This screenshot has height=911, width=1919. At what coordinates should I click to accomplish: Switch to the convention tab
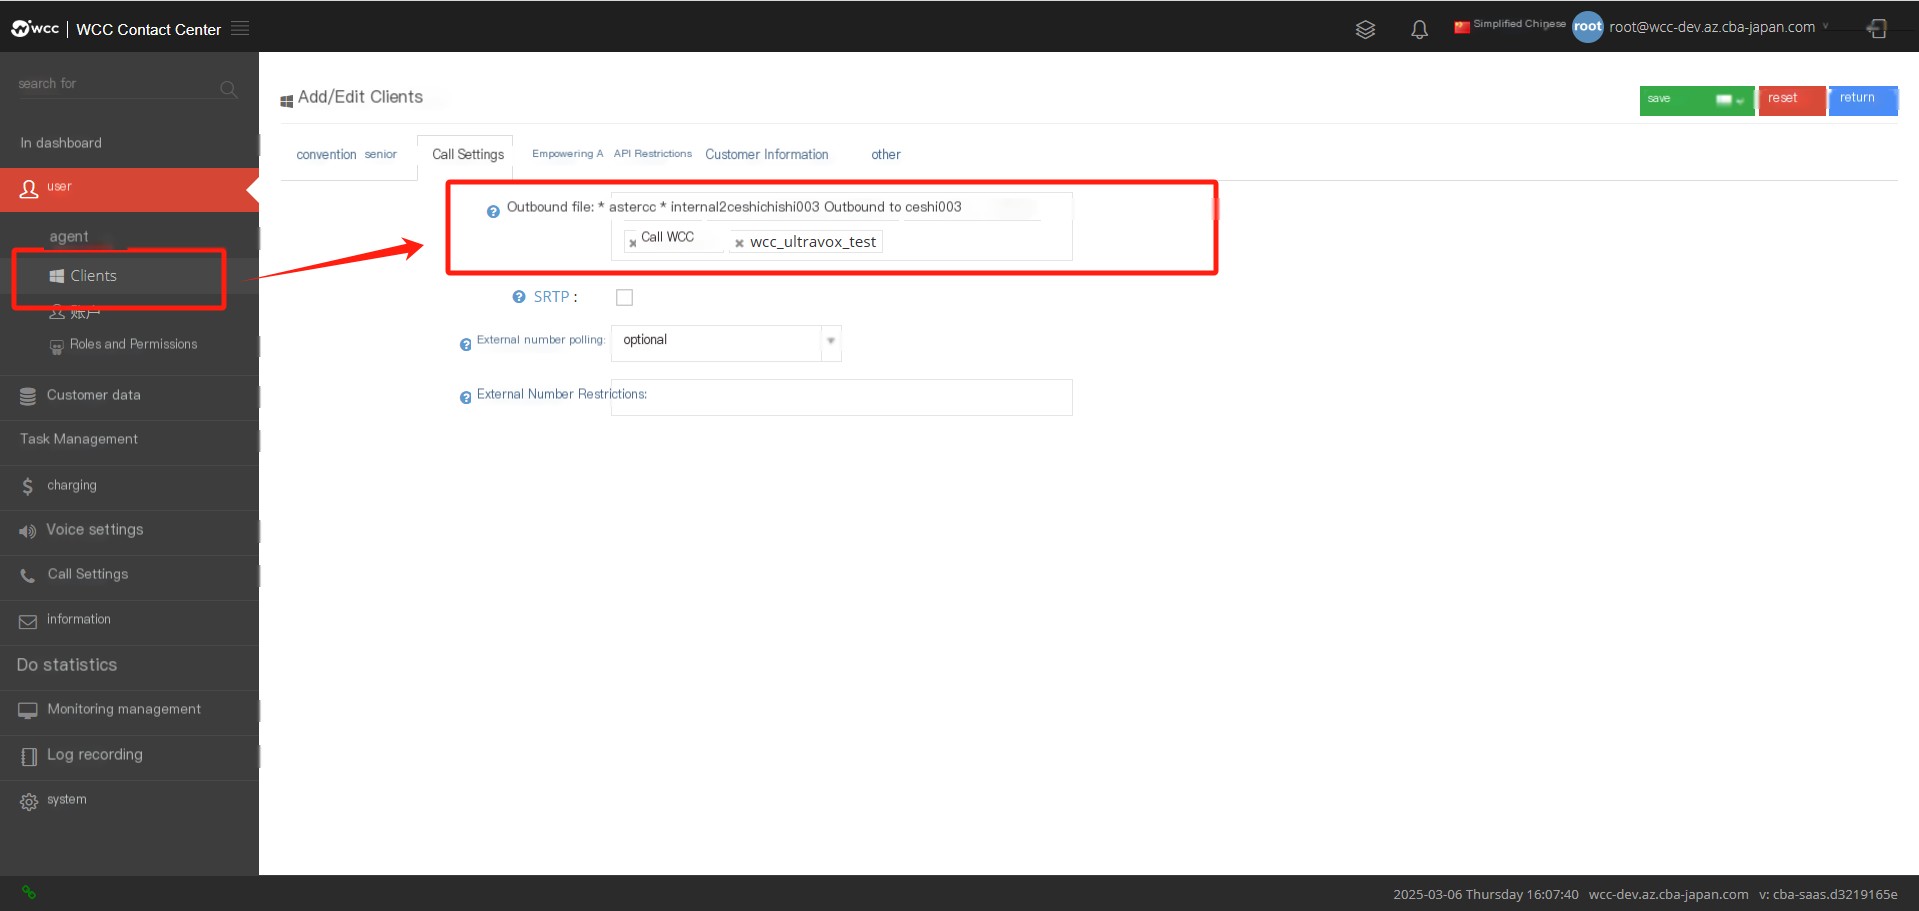[x=326, y=155]
